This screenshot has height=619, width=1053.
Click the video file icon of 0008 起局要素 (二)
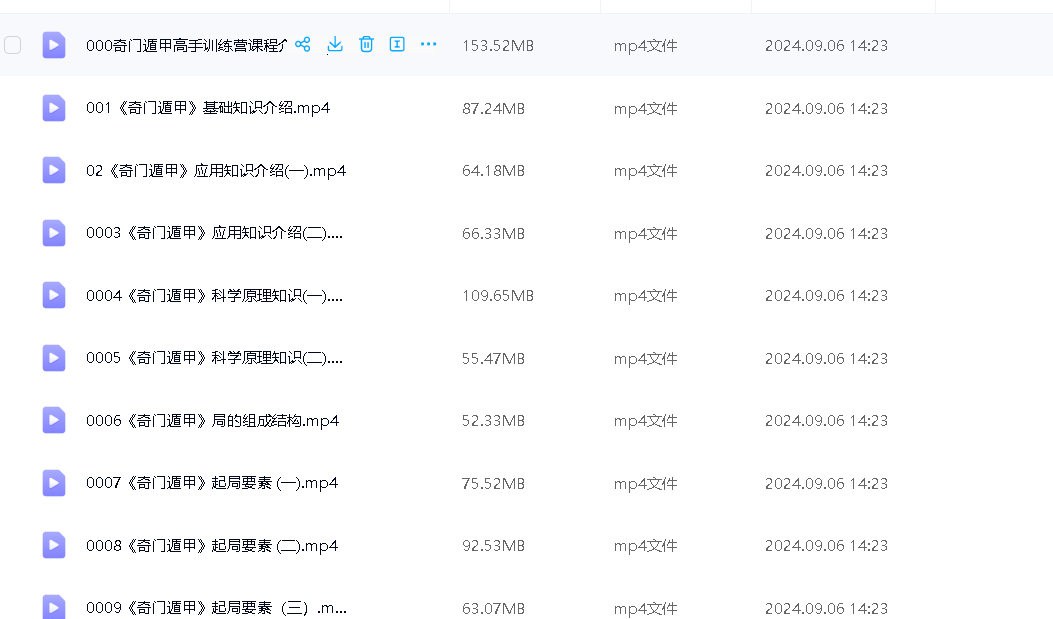click(54, 545)
